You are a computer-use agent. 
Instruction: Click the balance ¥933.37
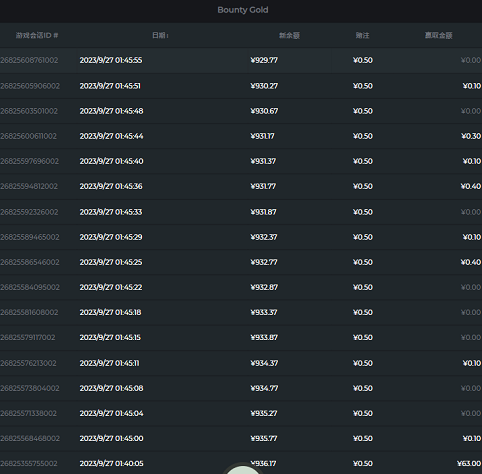point(264,312)
